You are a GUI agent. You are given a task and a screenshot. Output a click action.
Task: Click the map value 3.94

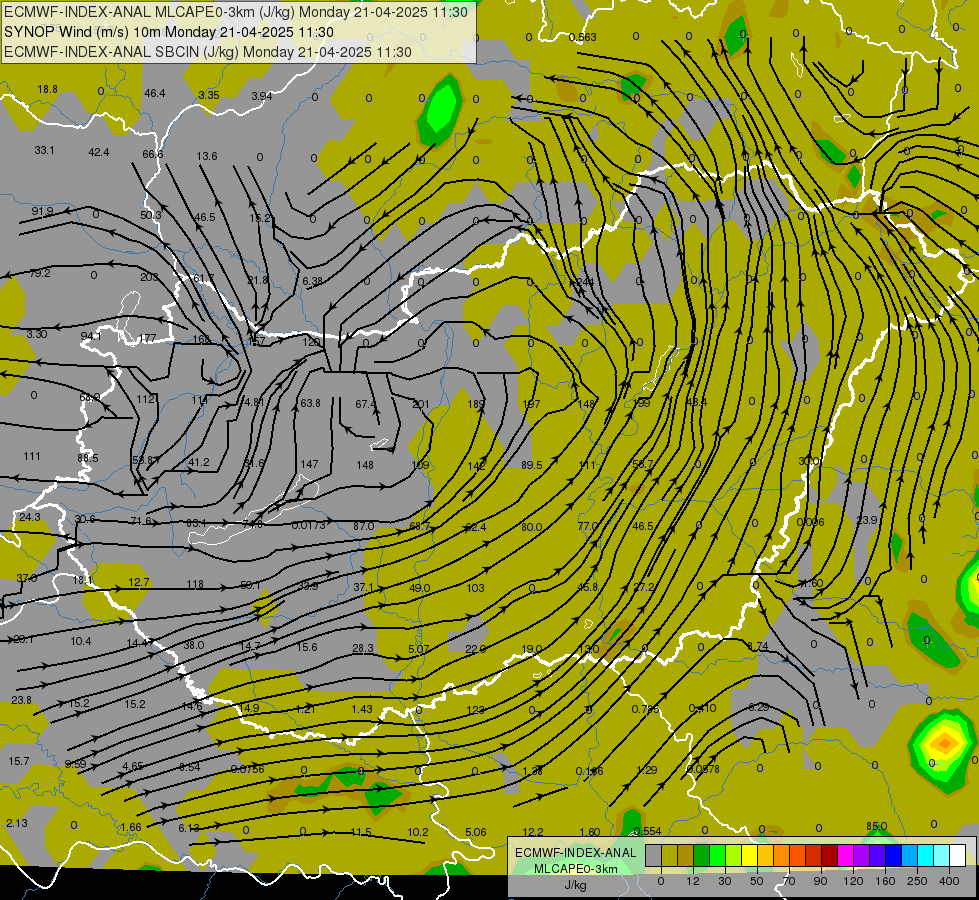point(262,96)
